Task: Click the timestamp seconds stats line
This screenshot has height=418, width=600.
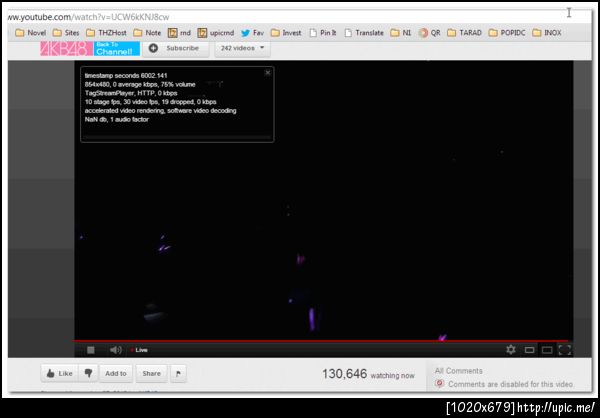Action: coord(126,75)
